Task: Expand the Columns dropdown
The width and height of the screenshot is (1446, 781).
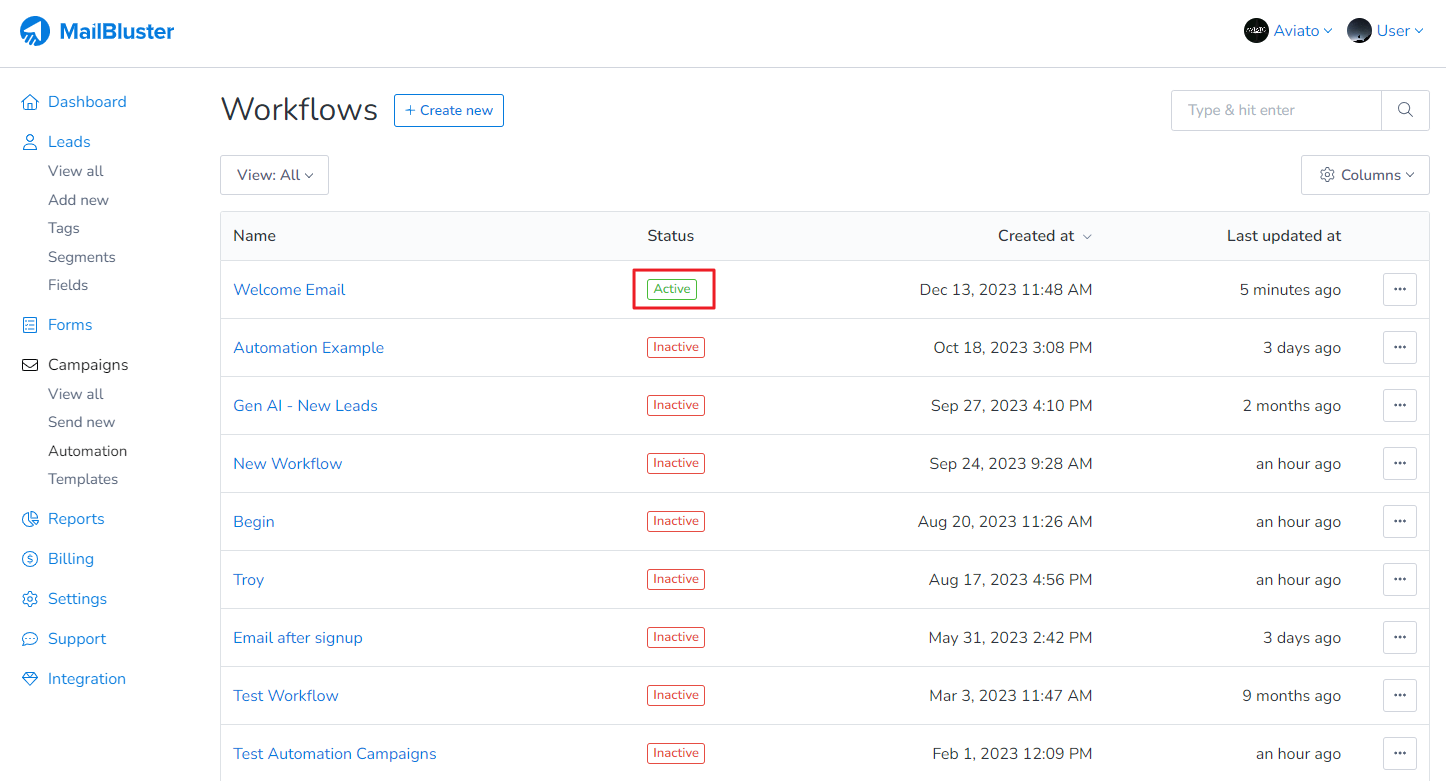Action: click(x=1365, y=175)
